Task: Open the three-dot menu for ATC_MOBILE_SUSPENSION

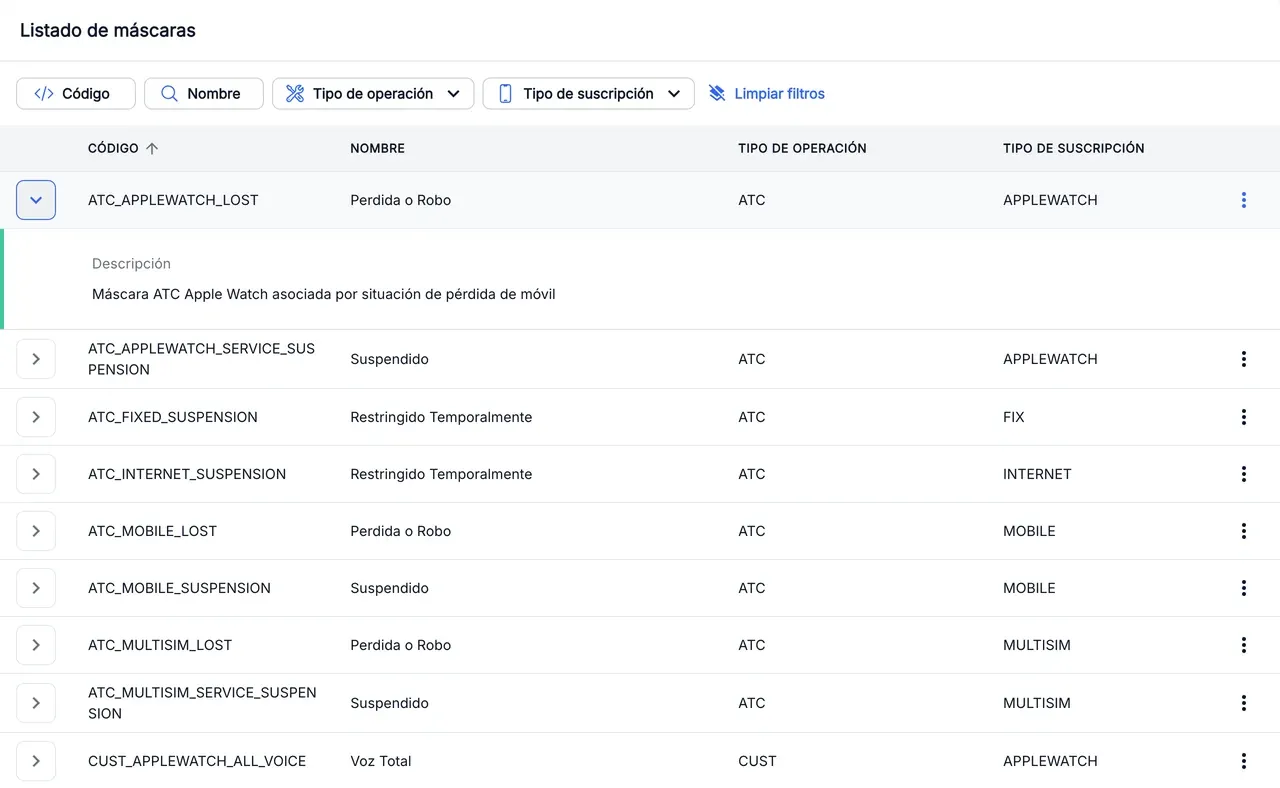Action: click(1243, 588)
